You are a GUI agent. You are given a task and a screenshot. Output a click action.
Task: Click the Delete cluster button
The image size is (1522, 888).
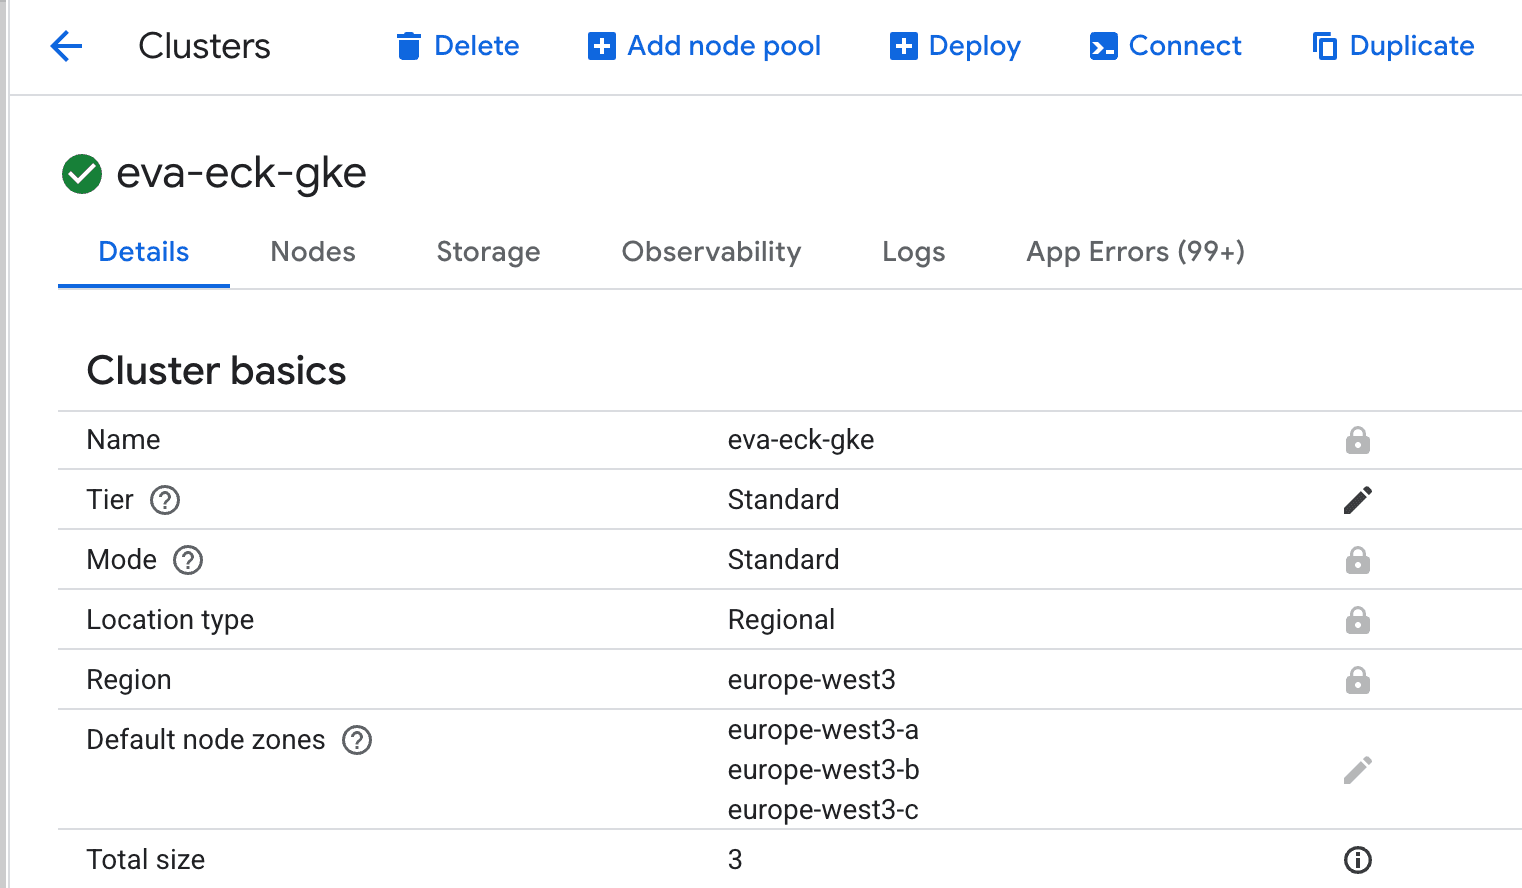pyautogui.click(x=458, y=46)
